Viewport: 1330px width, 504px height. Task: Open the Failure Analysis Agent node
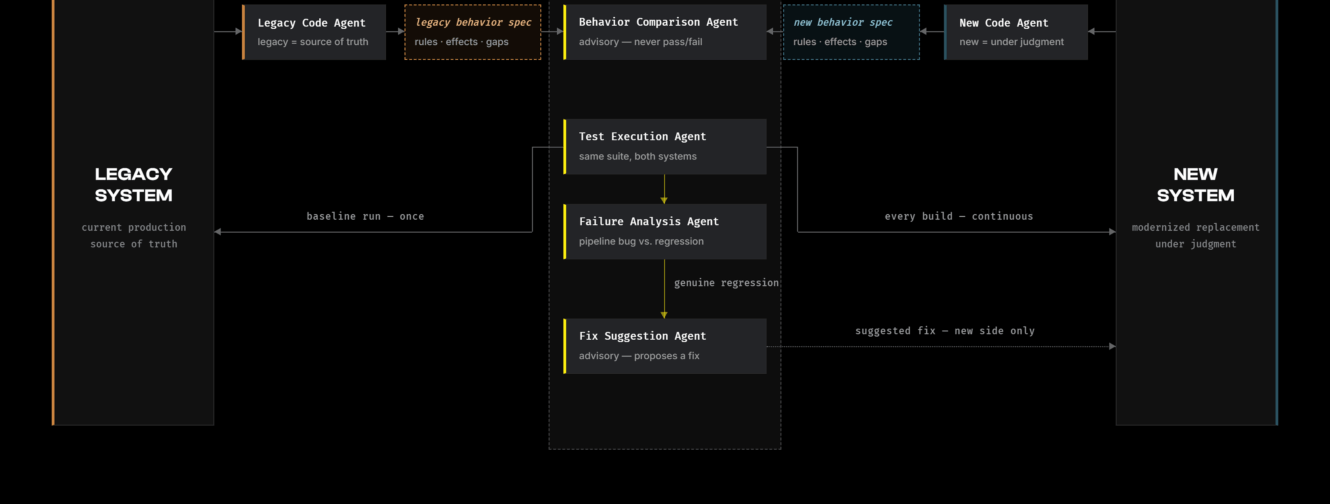coord(665,232)
